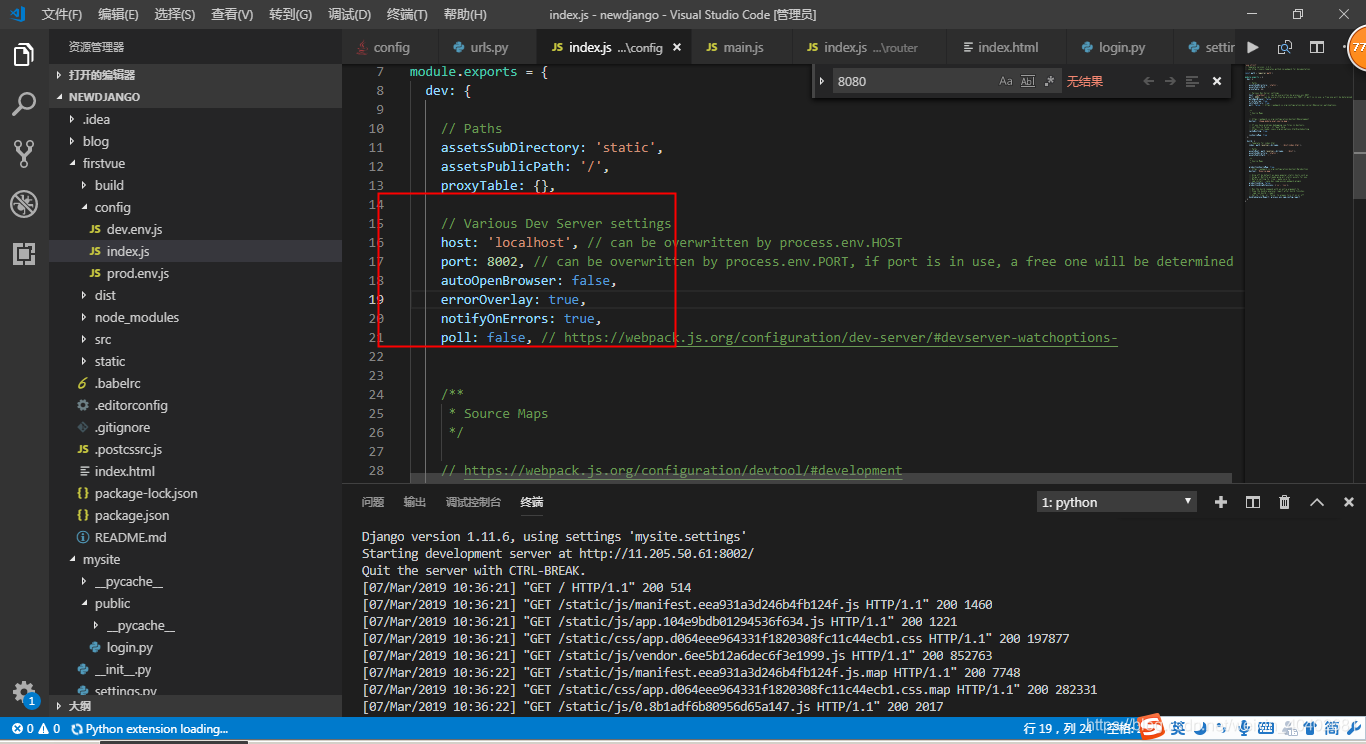
Task: Open the webpack devtool development link
Action: (x=682, y=470)
